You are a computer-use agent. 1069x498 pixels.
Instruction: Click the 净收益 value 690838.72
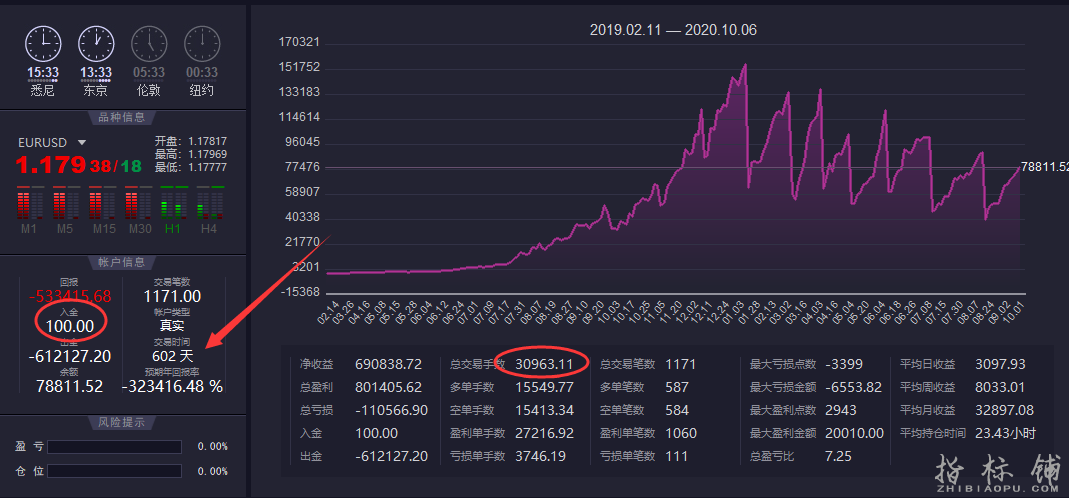coord(389,364)
